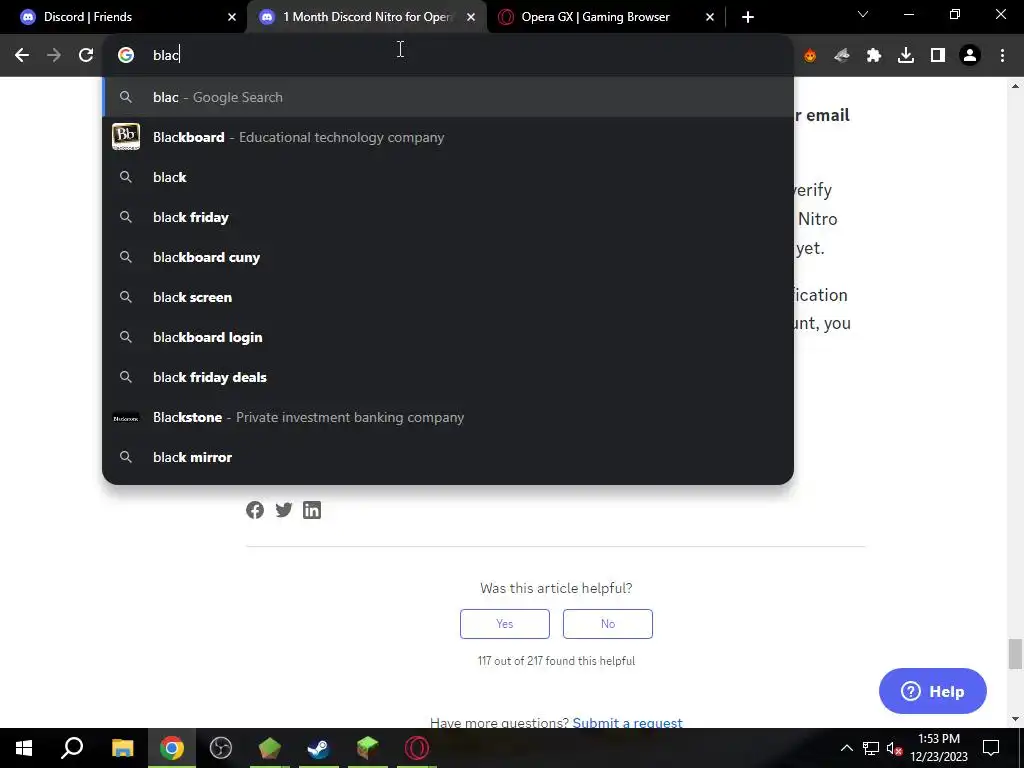1024x768 pixels.
Task: Open the network tray icon
Action: 871,748
